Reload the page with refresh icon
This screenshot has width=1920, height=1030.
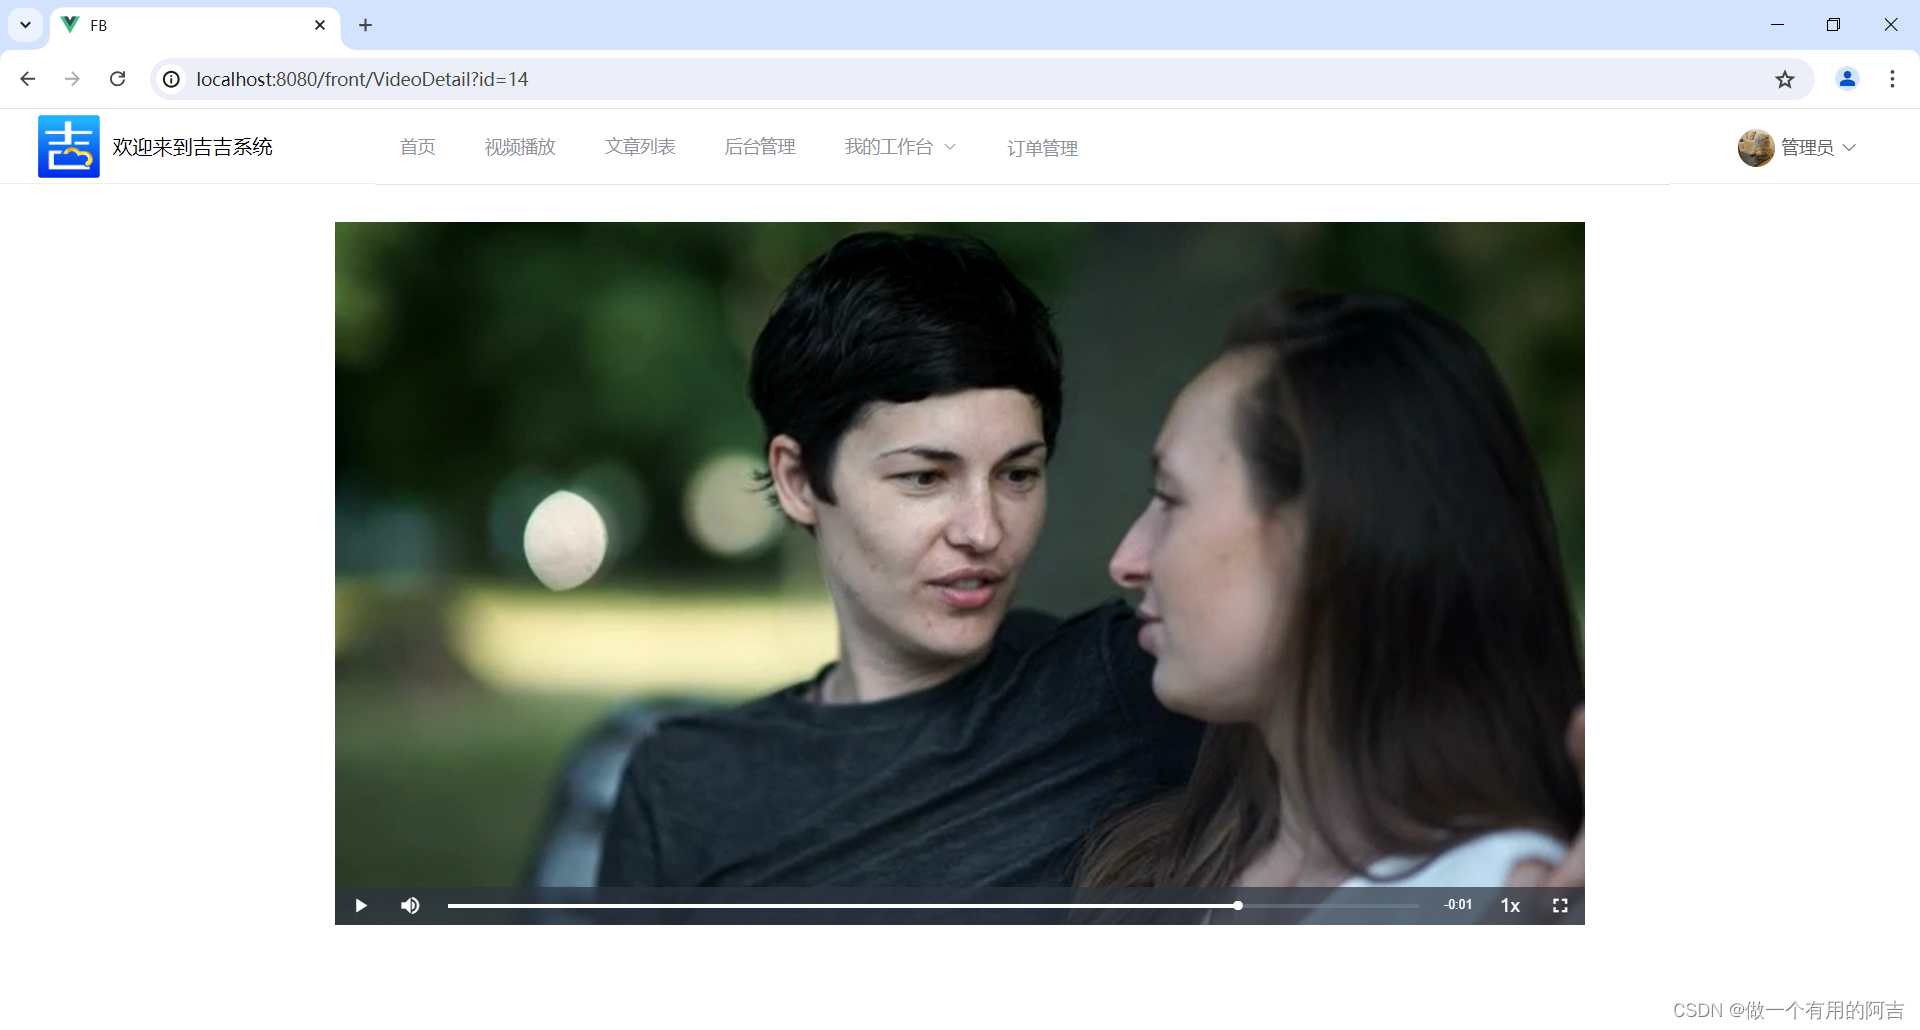(x=117, y=79)
